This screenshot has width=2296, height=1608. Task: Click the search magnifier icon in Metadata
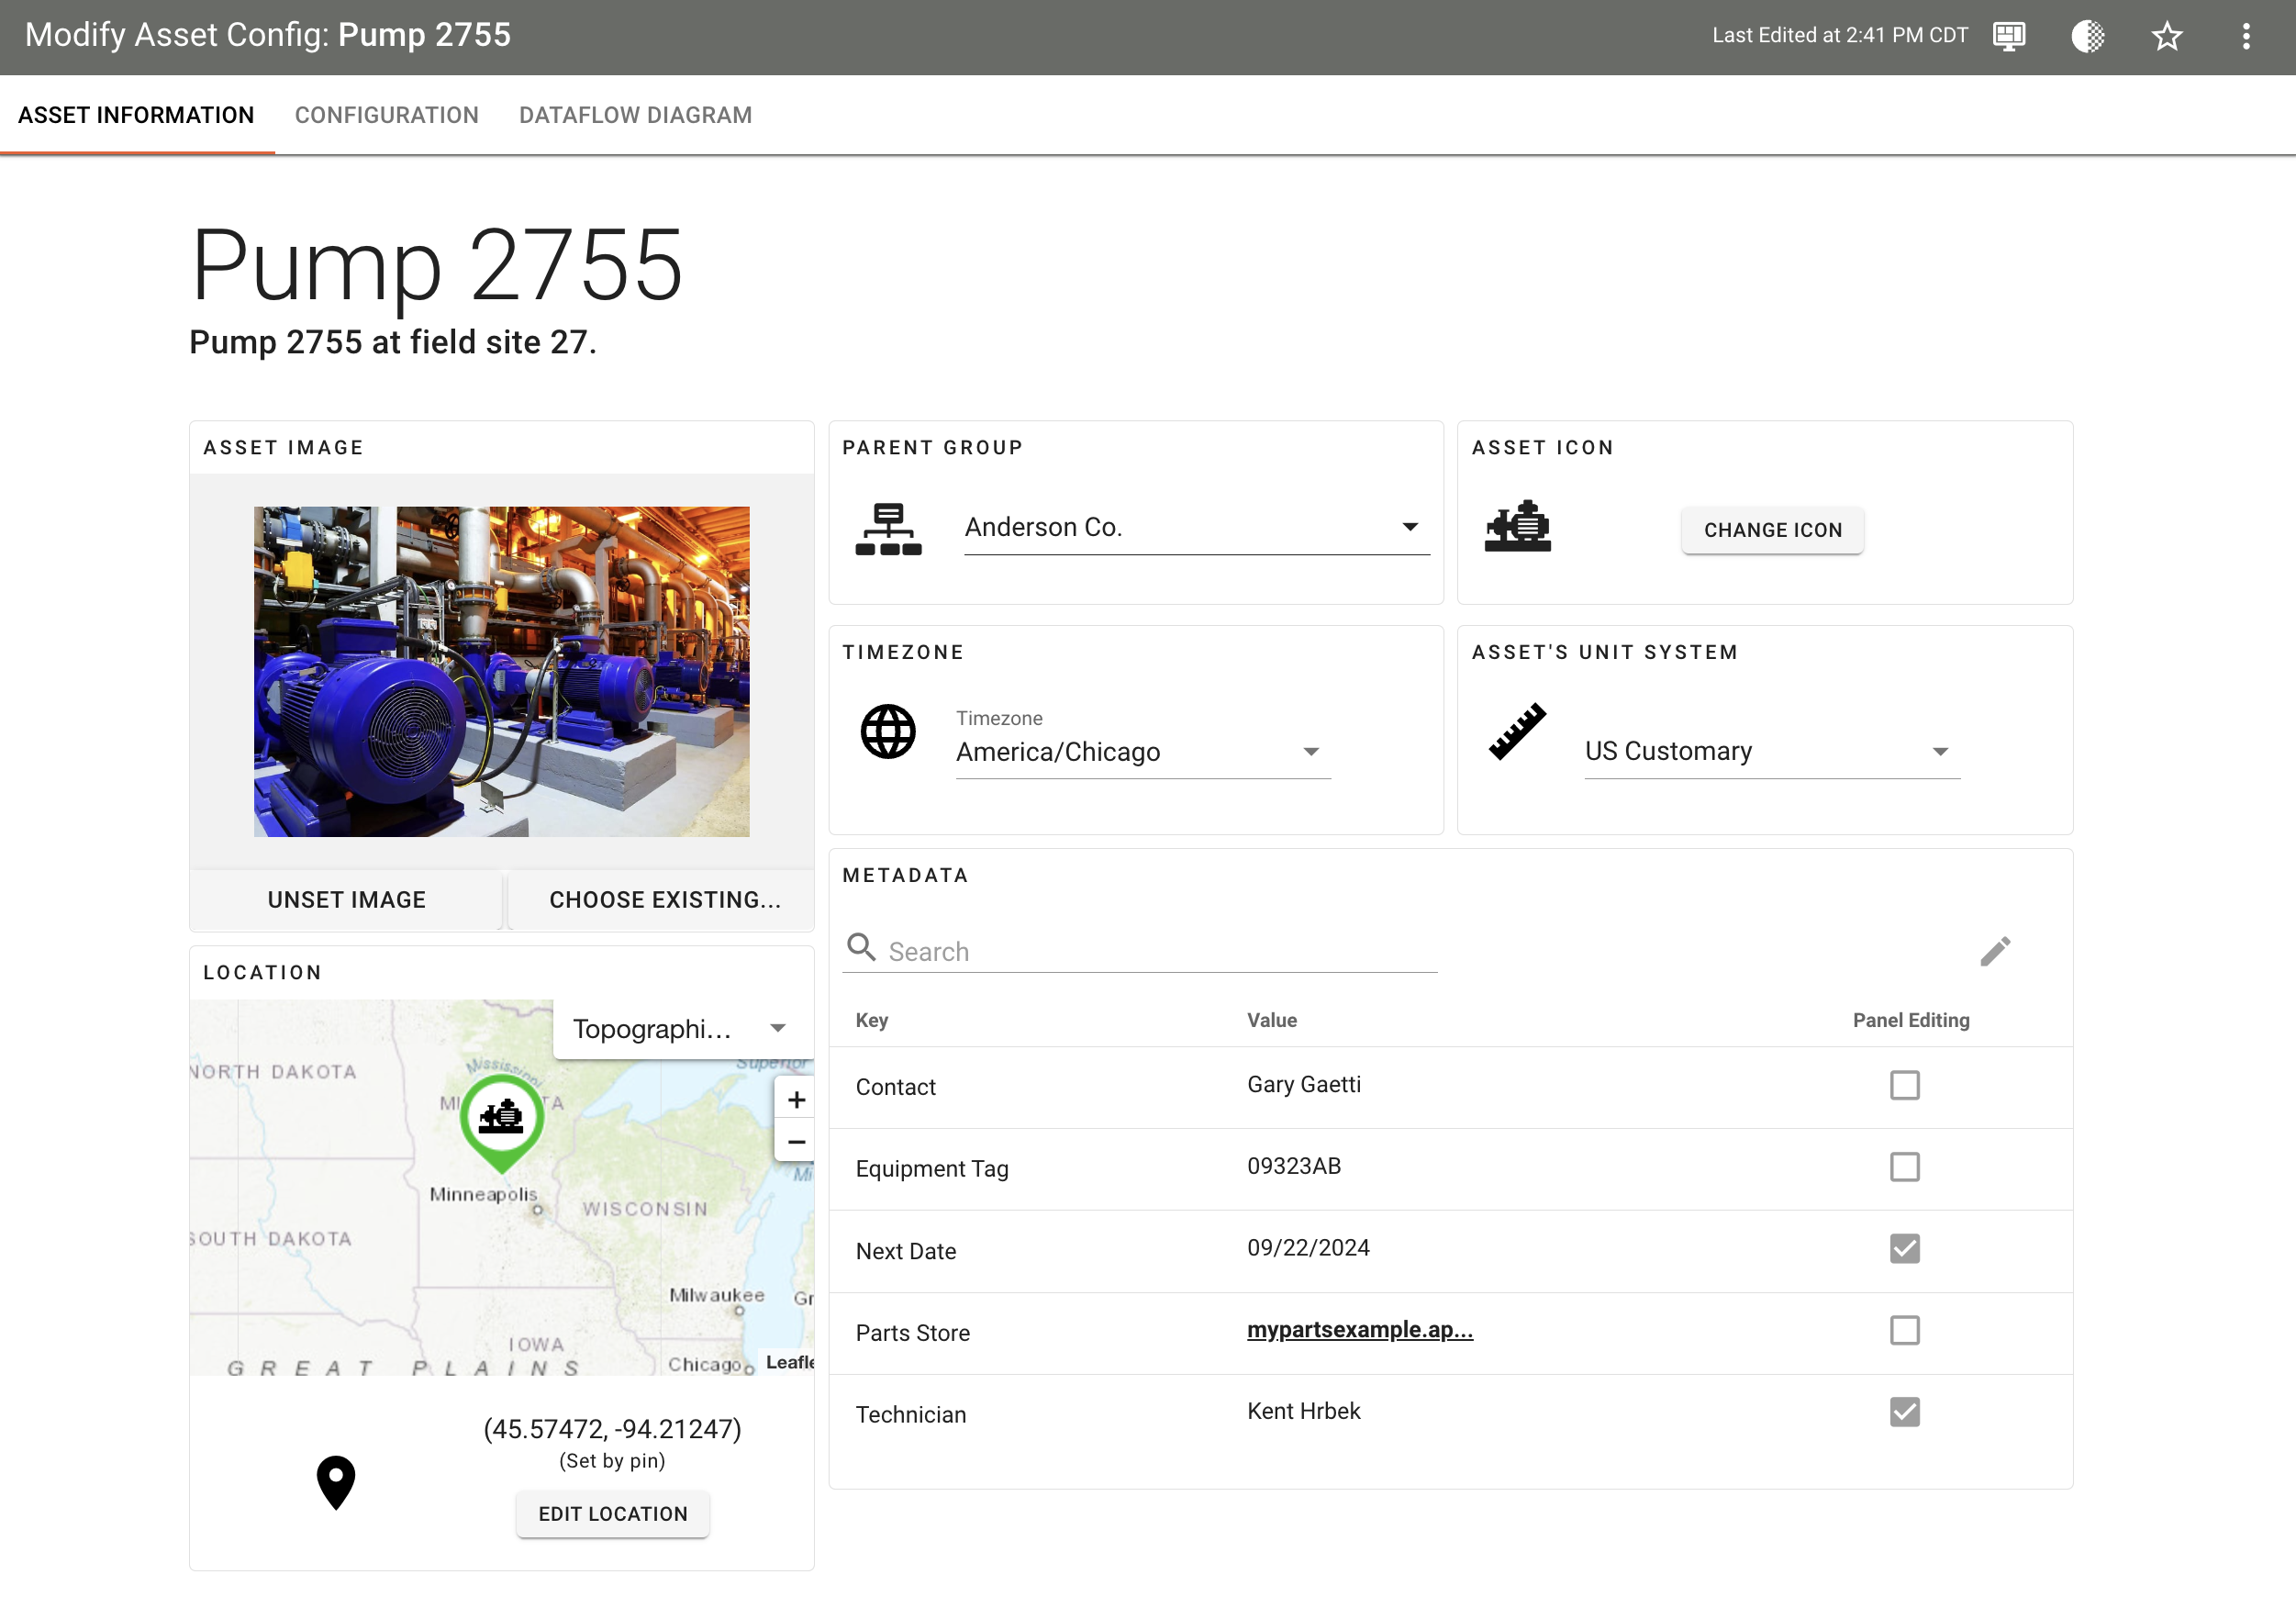click(x=860, y=947)
